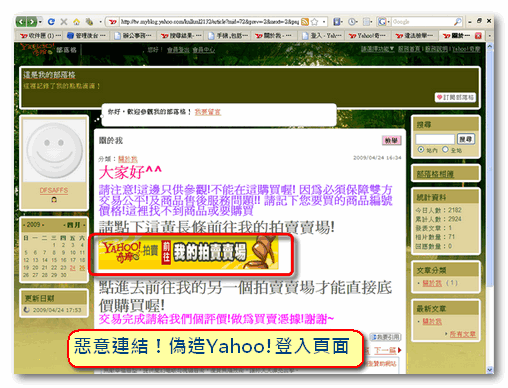Image resolution: width=508 pixels, height=388 pixels.
Task: Open the 服務說明 link in the header
Action: coord(436,49)
